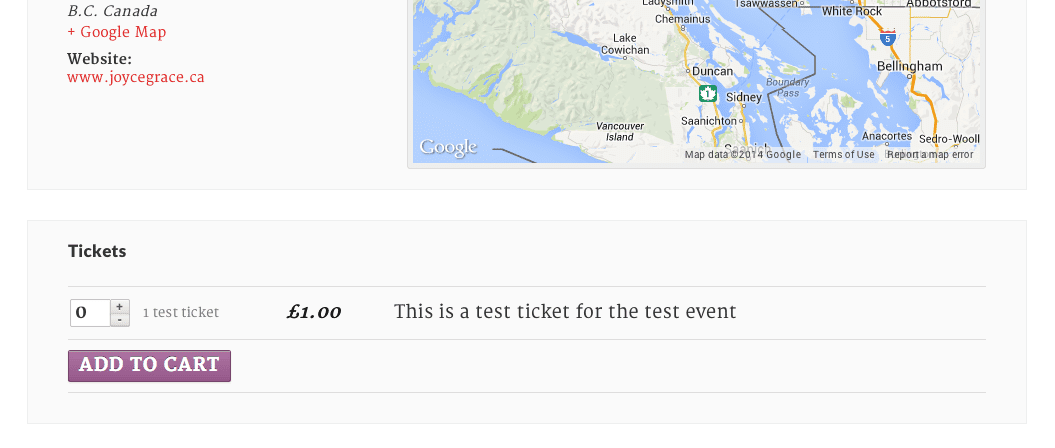This screenshot has height=448, width=1055.
Task: Decrease ticket quantity with the minus button
Action: point(120,320)
